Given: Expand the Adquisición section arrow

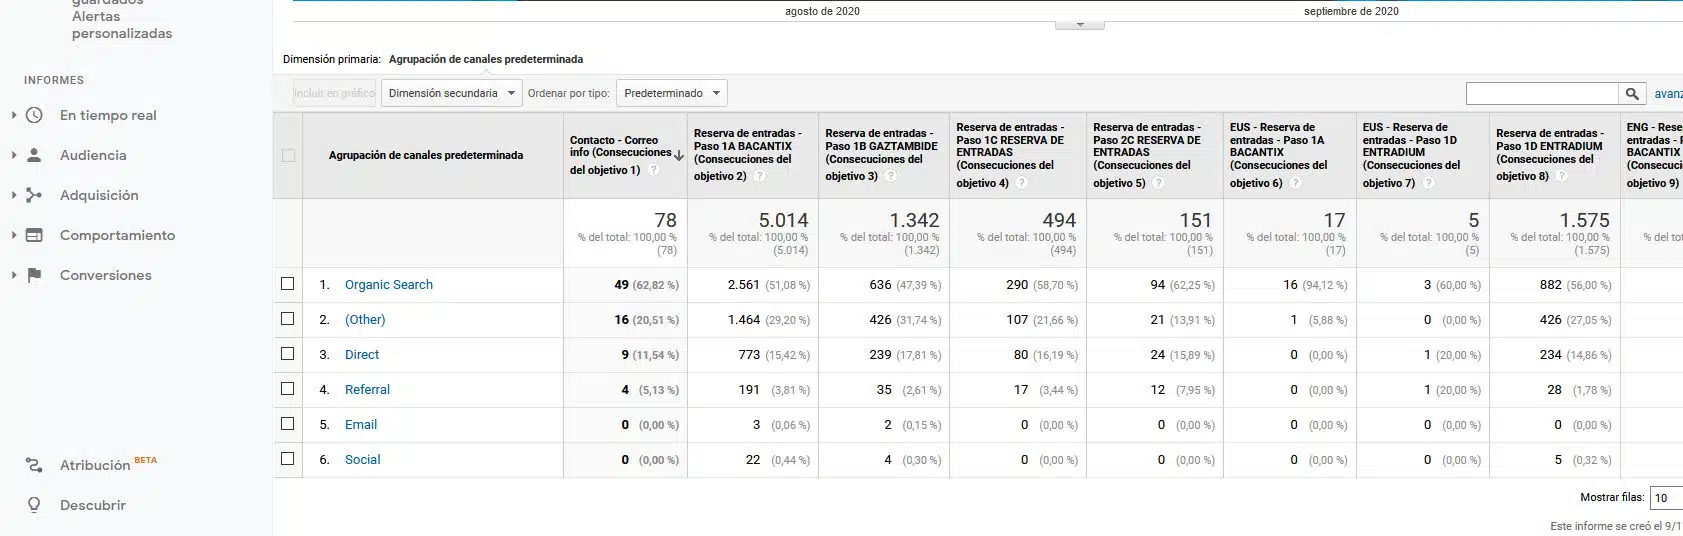Looking at the screenshot, I should click(x=14, y=195).
